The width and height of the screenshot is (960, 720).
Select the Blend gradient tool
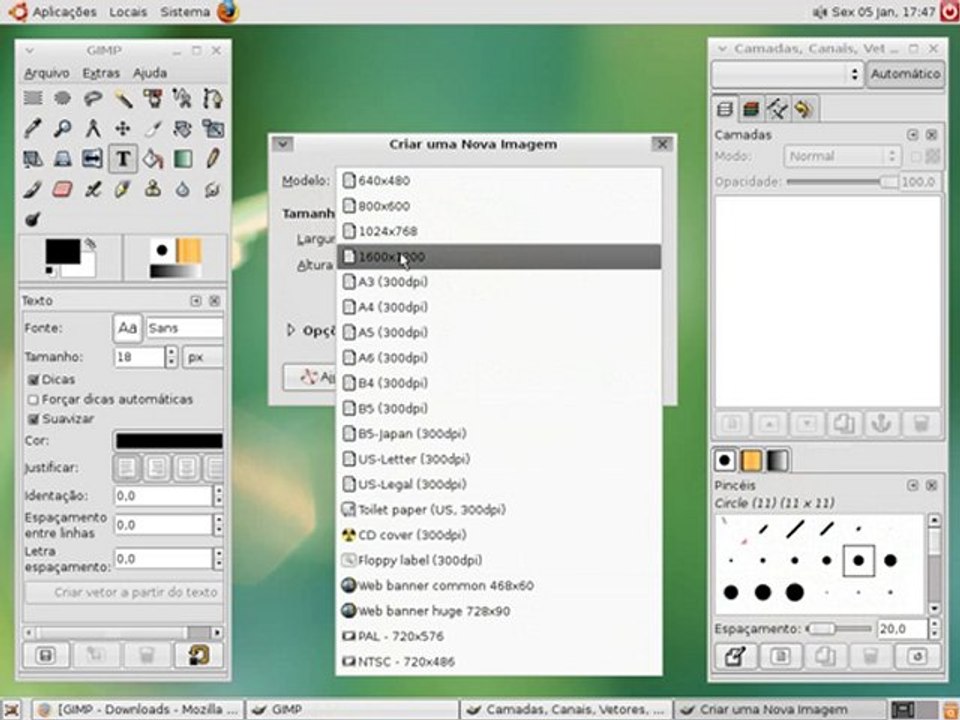tap(182, 159)
